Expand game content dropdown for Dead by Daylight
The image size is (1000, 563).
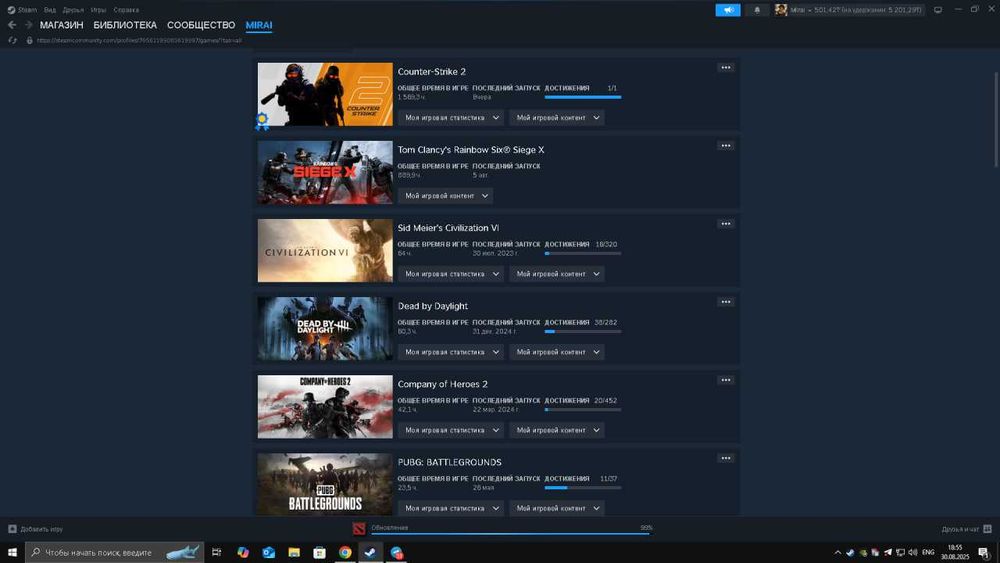(x=557, y=352)
